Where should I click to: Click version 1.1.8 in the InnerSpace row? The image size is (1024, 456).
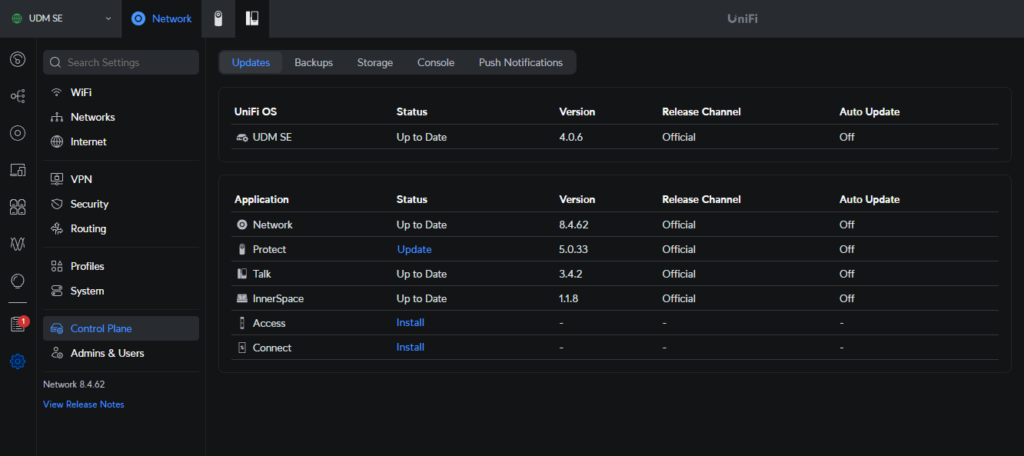click(x=569, y=299)
